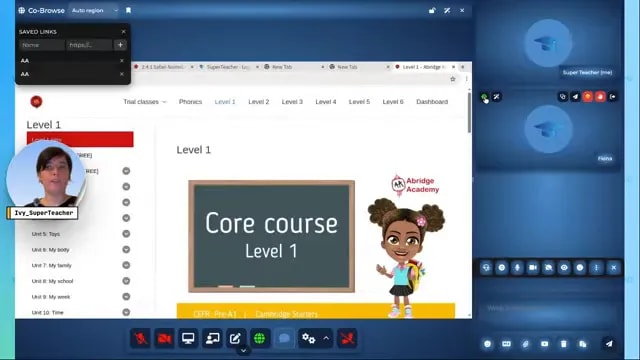
Task: Toggle participant microphone in control bar
Action: tap(517, 268)
